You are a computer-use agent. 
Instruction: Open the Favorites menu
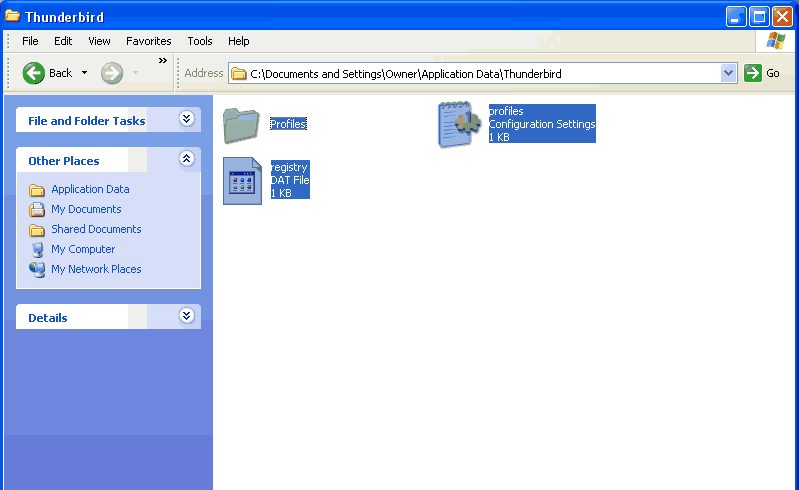pos(149,41)
